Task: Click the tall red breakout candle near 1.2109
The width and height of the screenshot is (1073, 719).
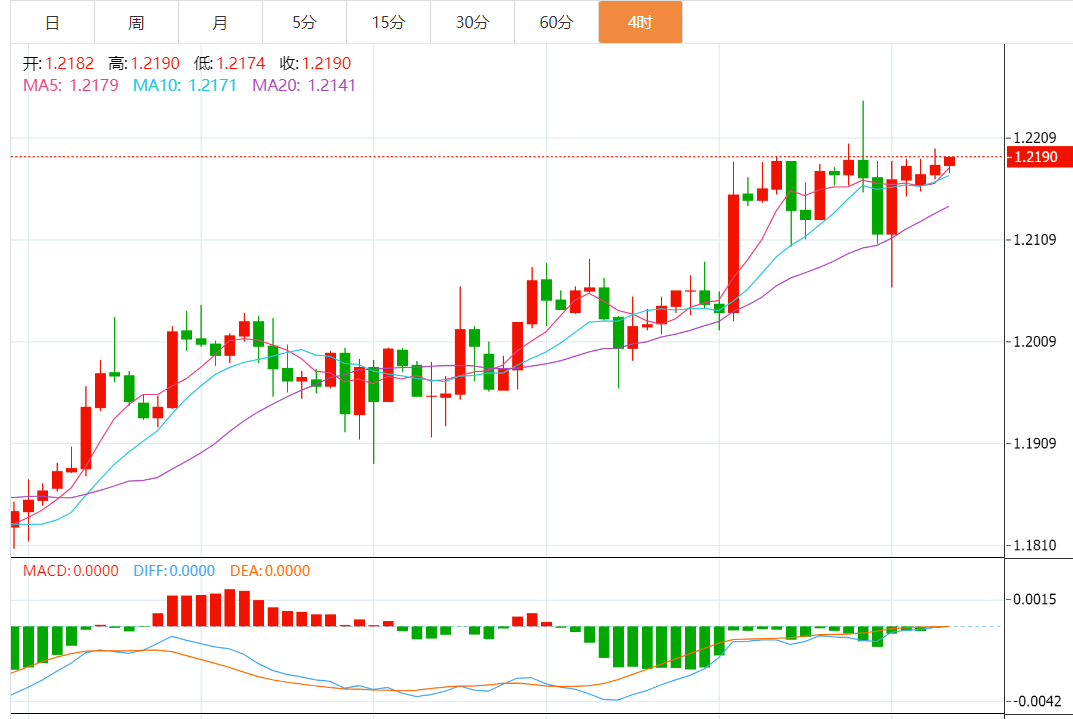Action: (734, 253)
